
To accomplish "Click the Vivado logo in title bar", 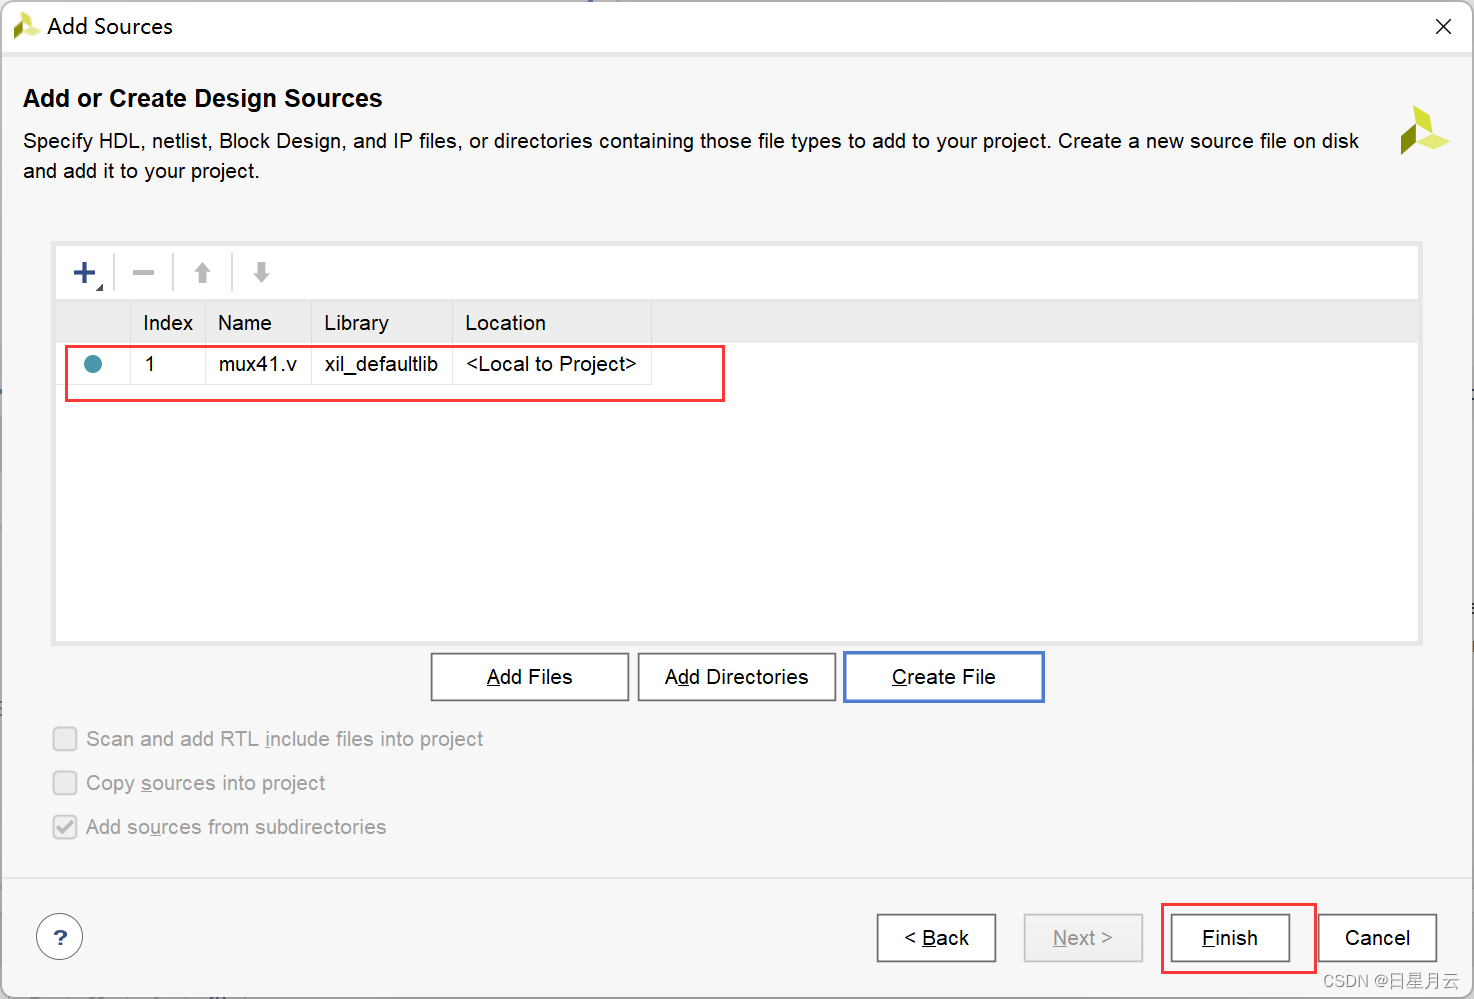I will click(26, 26).
